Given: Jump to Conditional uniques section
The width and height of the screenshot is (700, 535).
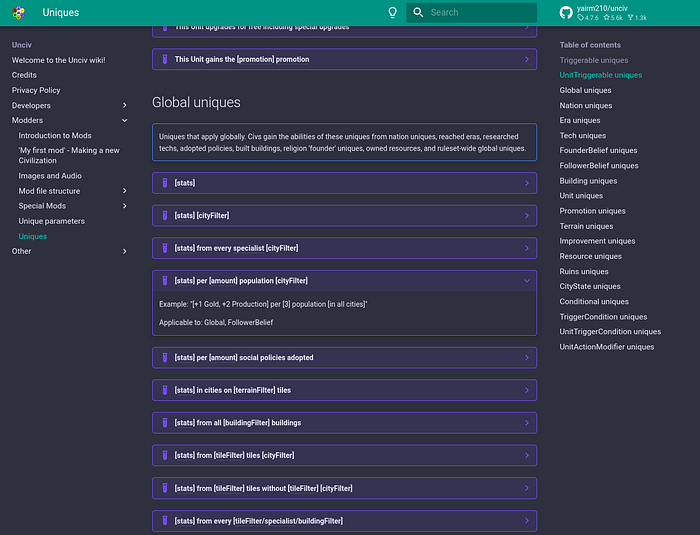Looking at the screenshot, I should click(594, 301).
